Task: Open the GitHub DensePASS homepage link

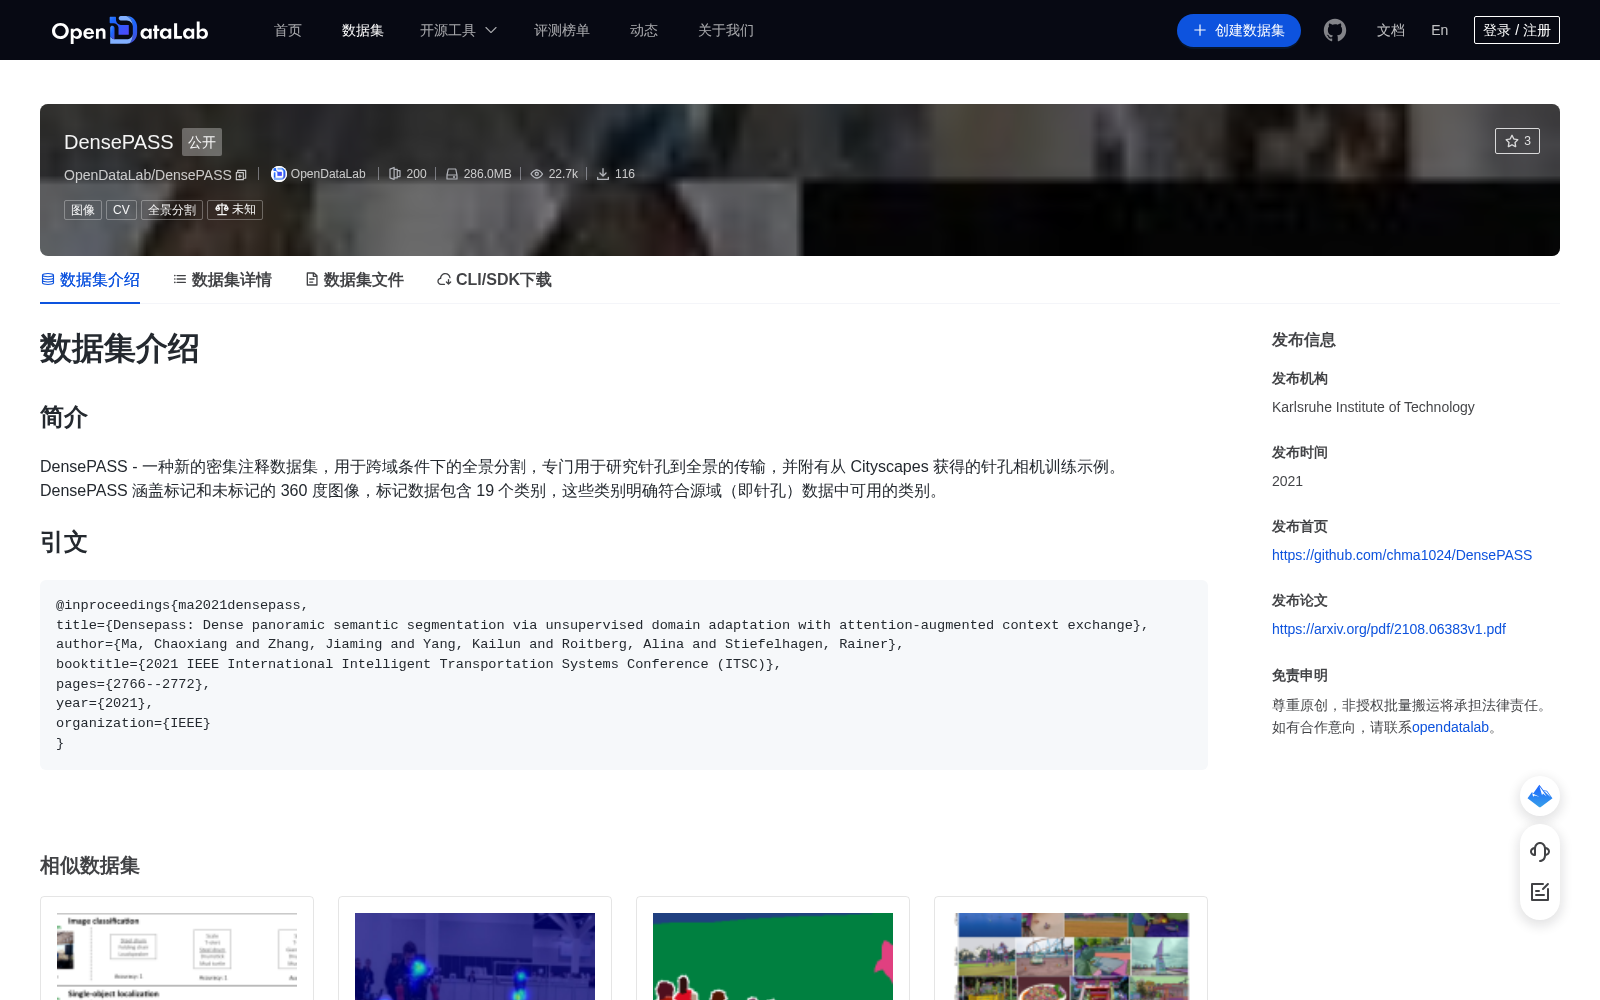Action: coord(1402,555)
